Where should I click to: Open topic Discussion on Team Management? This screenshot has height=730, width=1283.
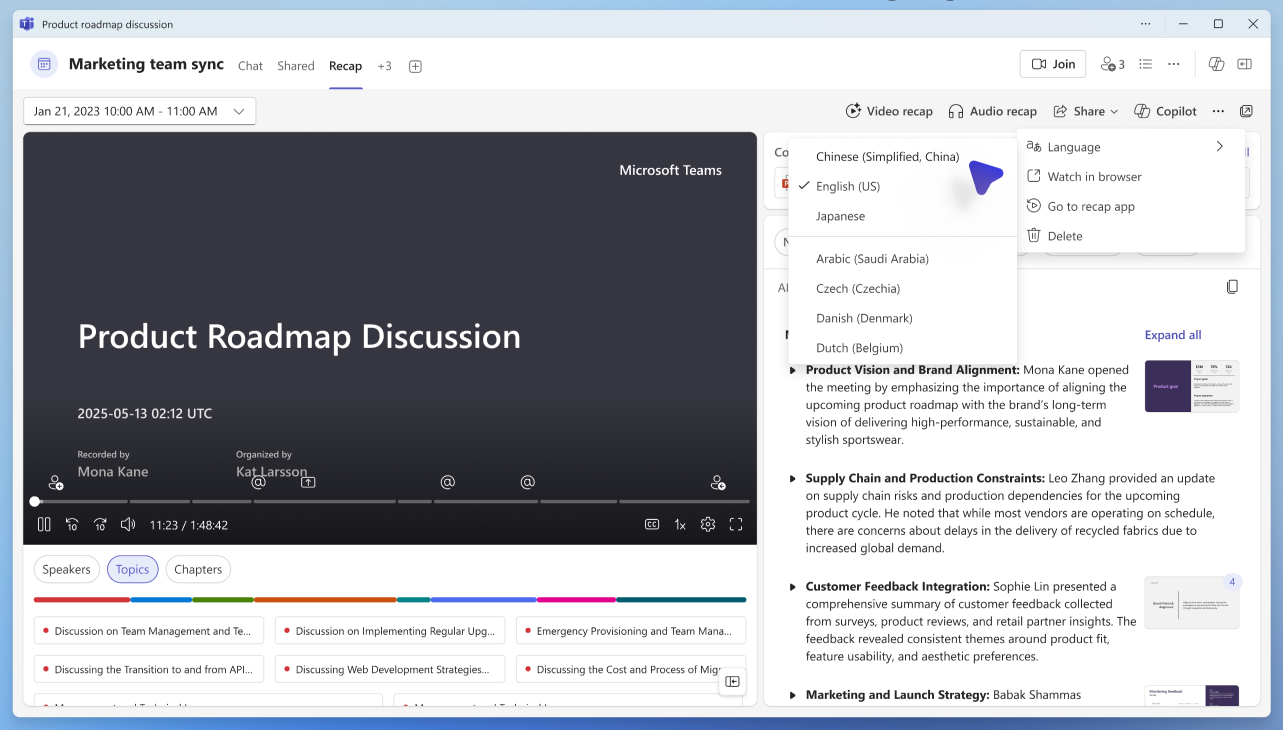149,631
